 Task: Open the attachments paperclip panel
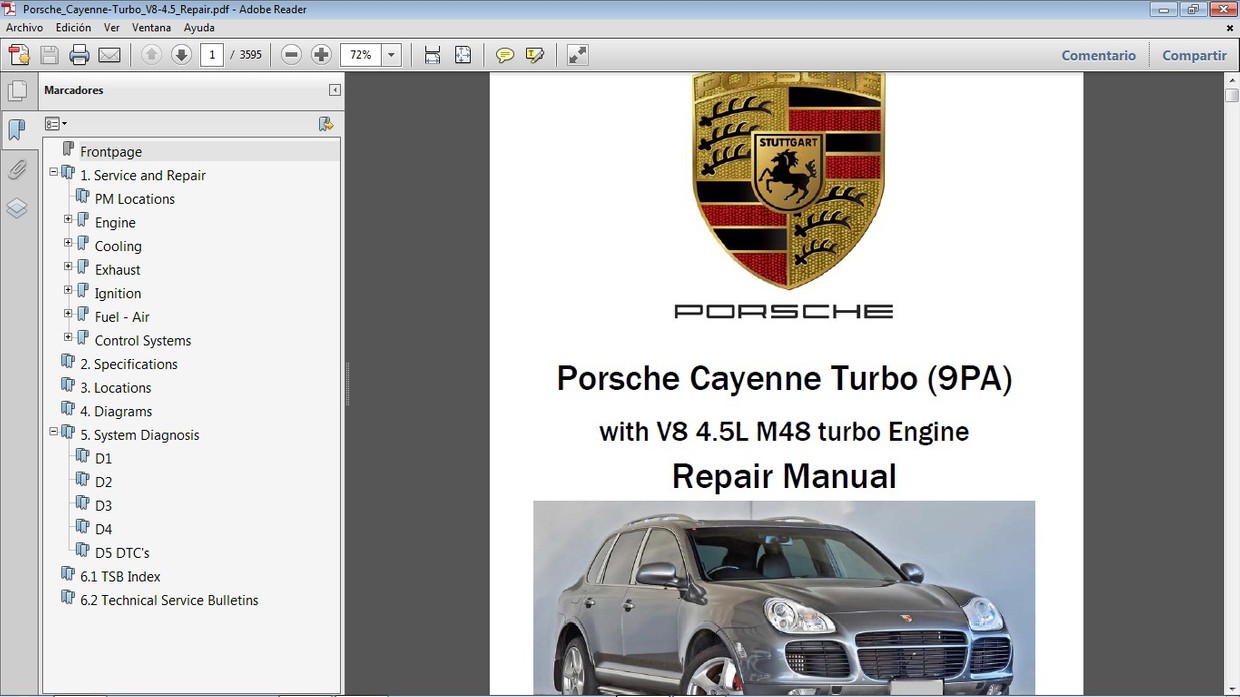pyautogui.click(x=18, y=169)
